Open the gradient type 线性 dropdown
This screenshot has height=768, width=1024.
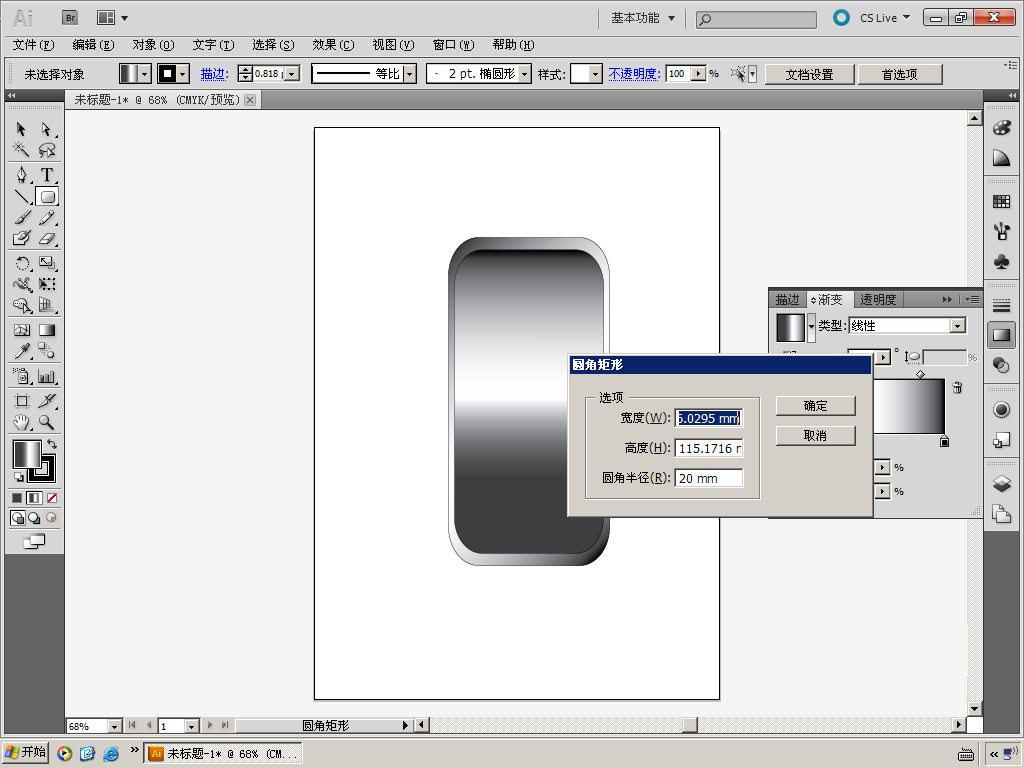[x=958, y=326]
